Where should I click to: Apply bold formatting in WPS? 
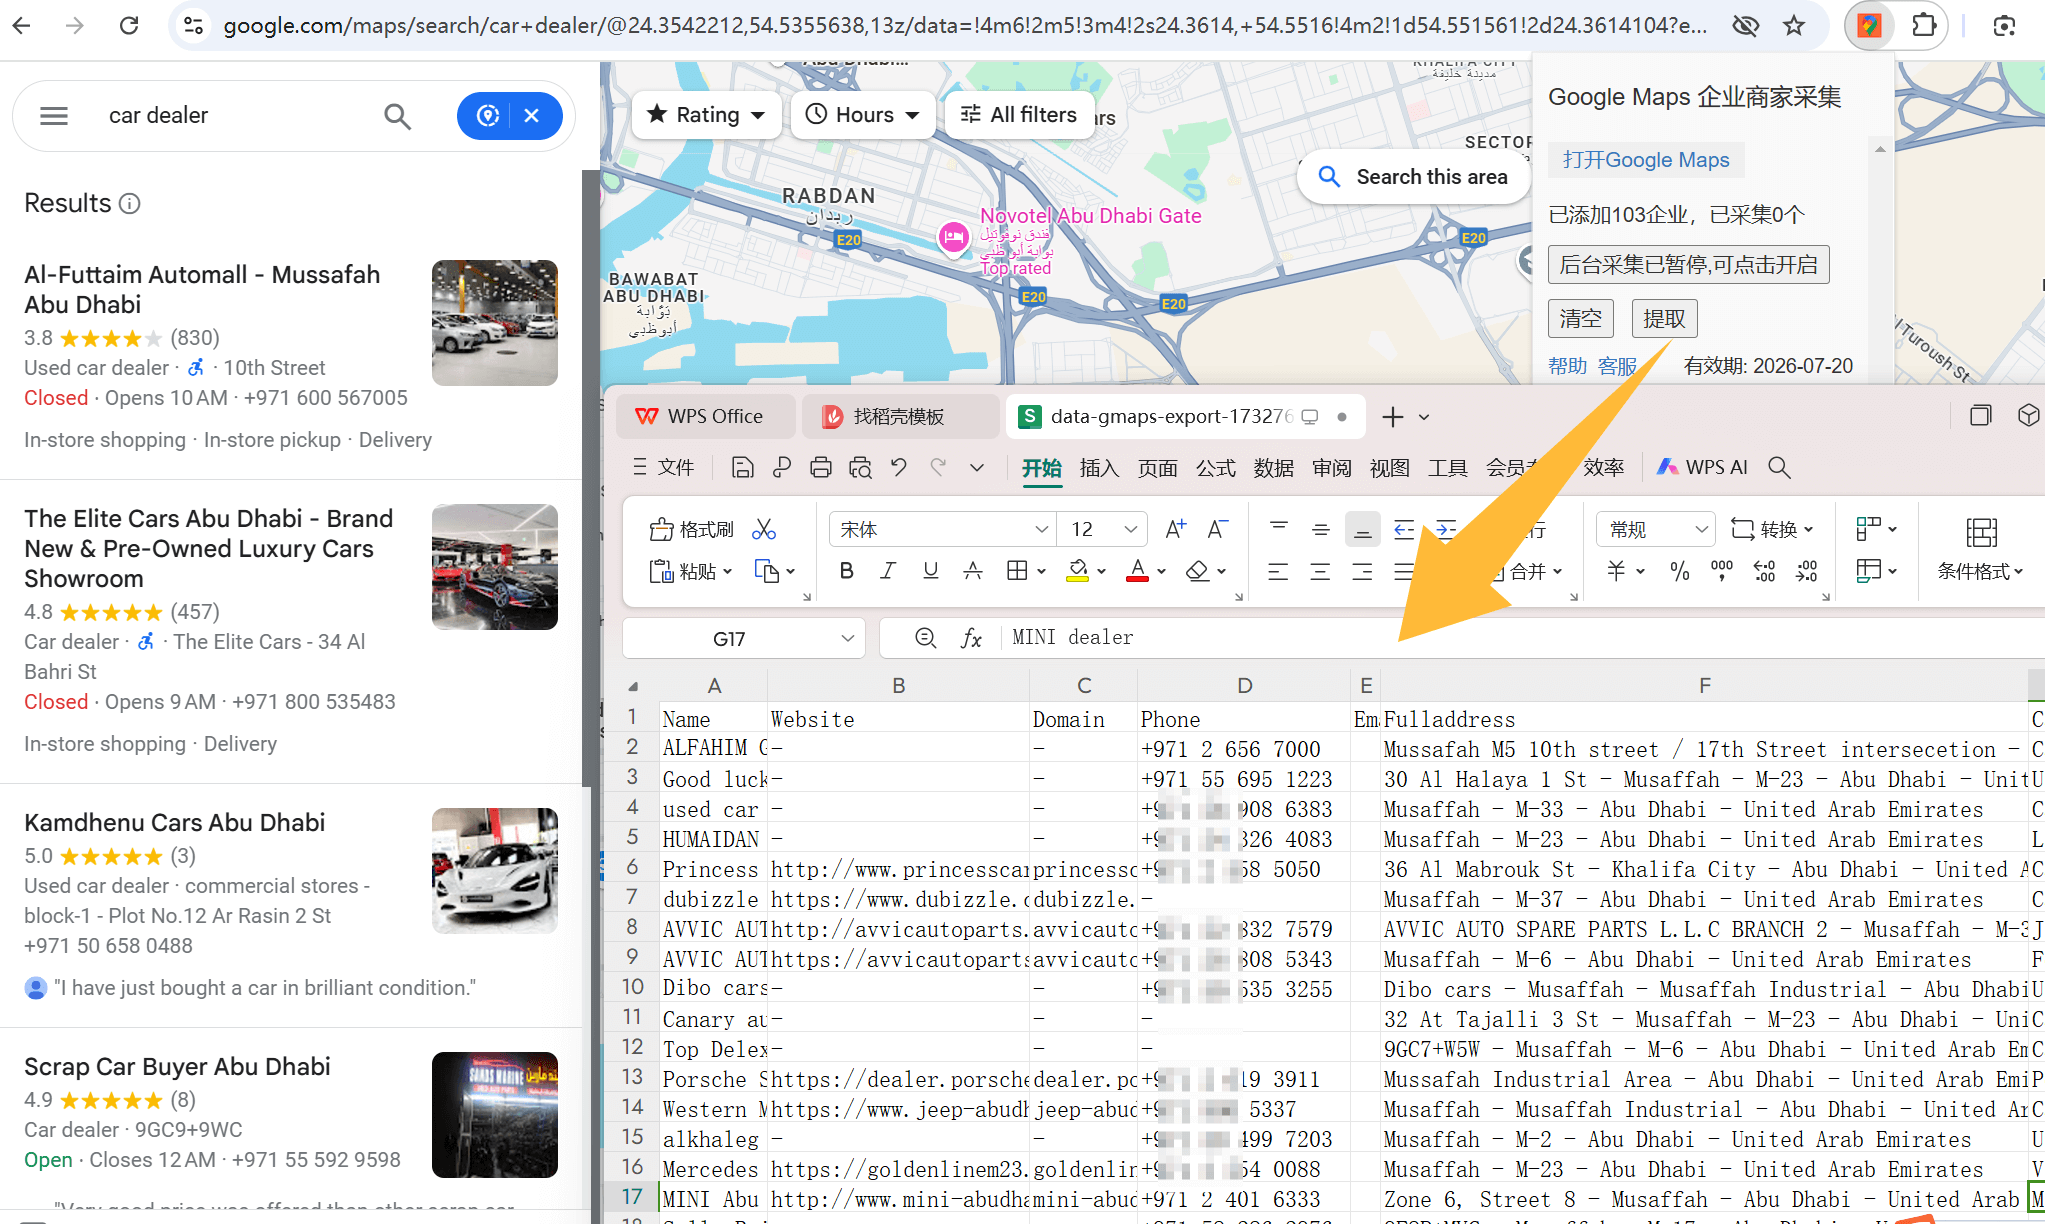(x=846, y=571)
